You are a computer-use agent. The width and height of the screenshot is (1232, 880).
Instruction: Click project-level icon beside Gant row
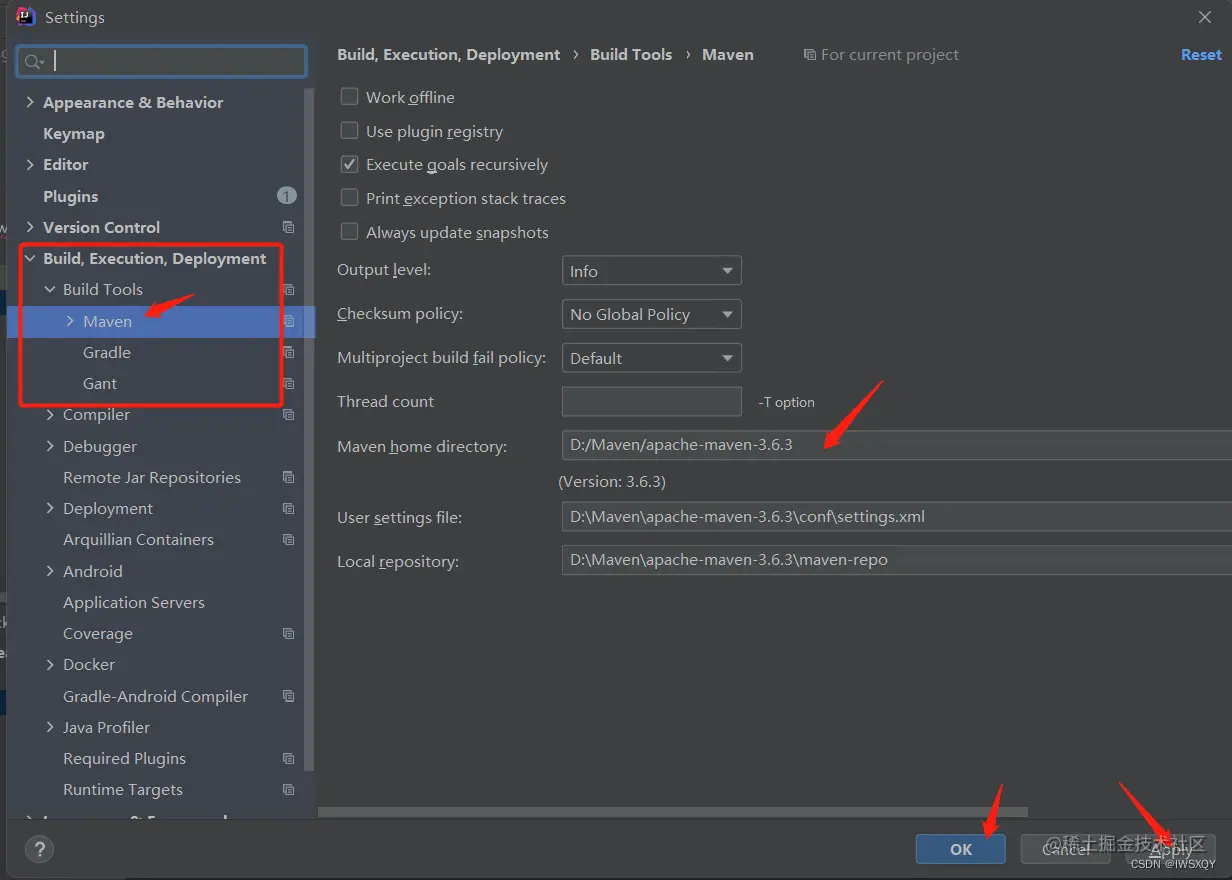[289, 383]
